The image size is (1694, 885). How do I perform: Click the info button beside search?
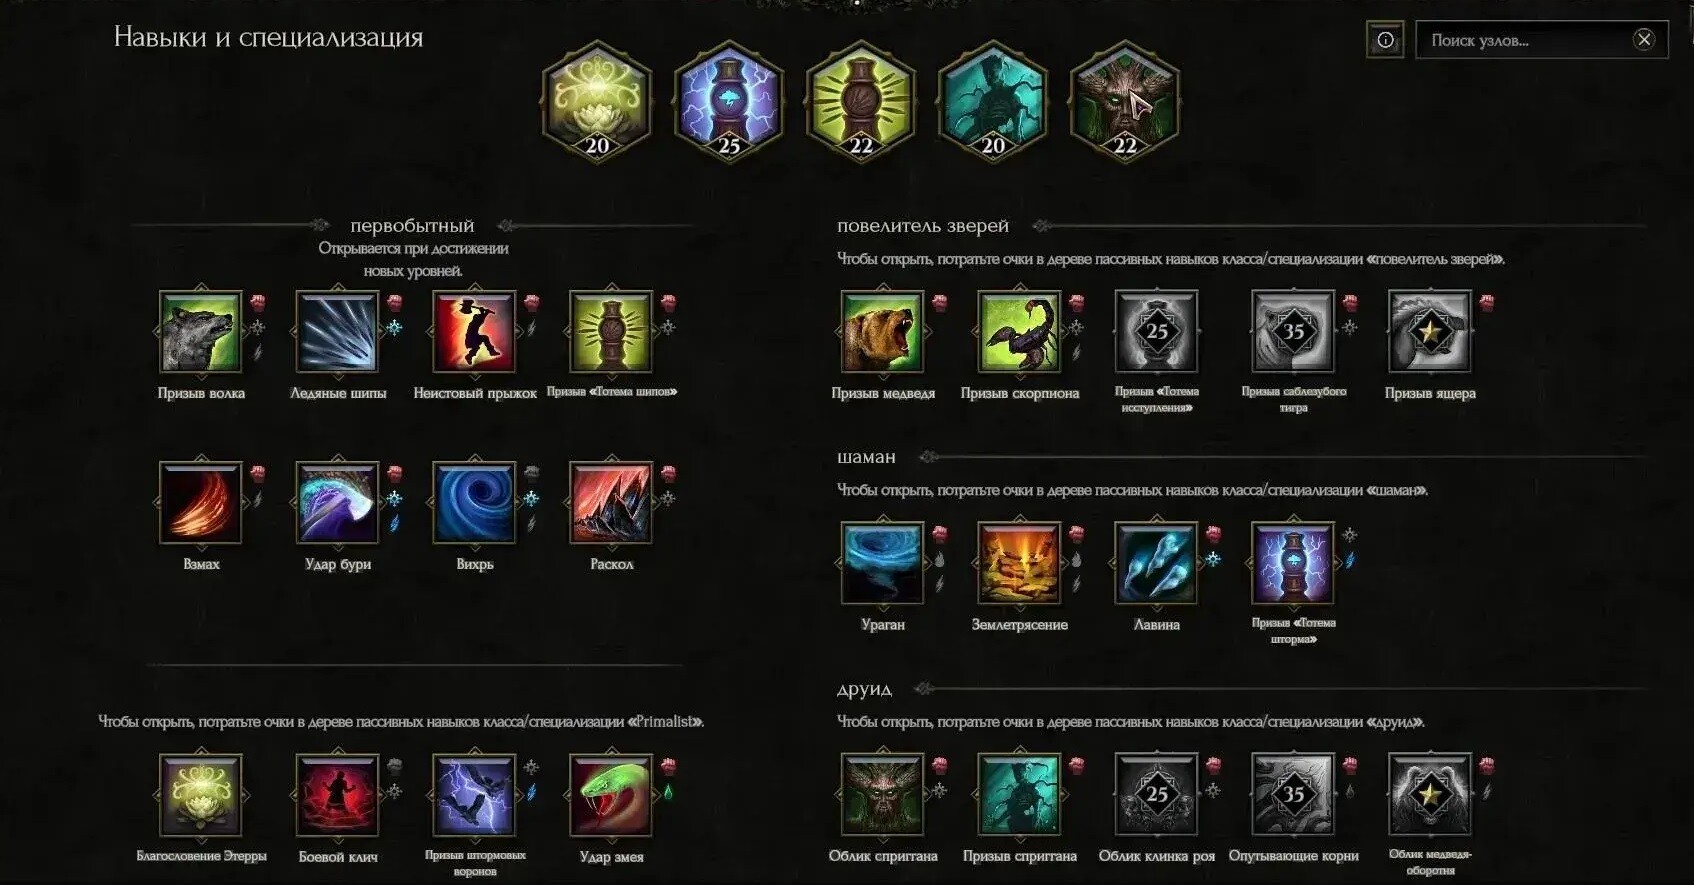(x=1385, y=40)
